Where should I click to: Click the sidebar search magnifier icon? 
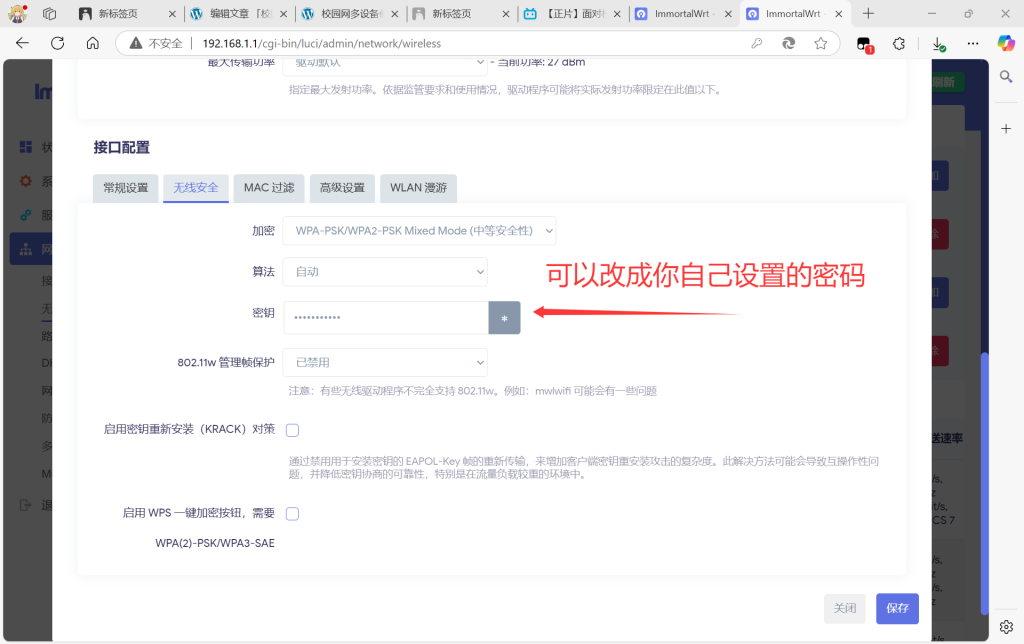pos(1006,78)
